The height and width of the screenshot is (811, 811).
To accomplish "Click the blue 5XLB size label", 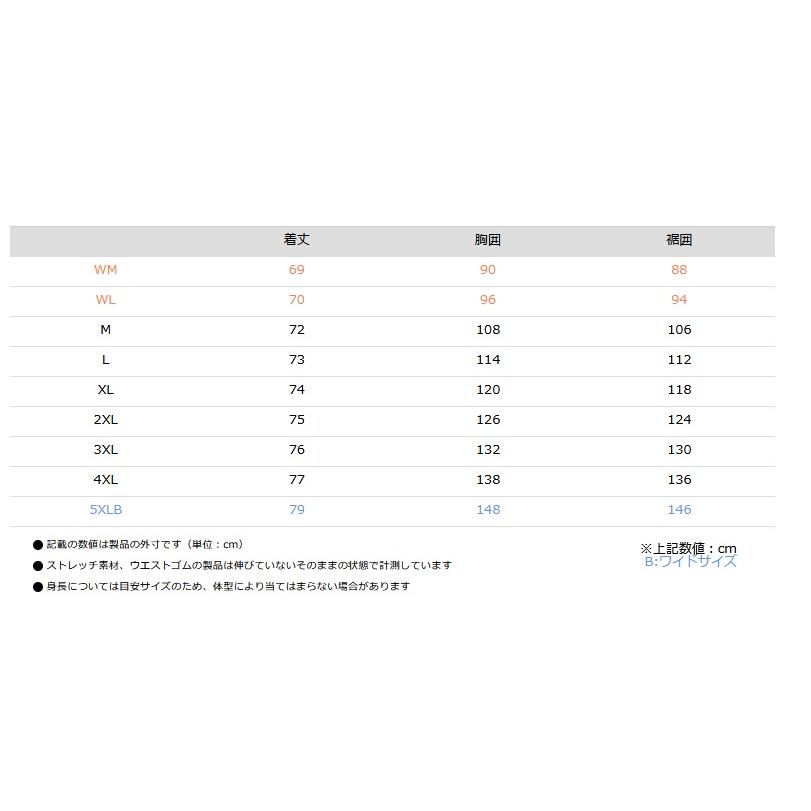I will point(106,509).
